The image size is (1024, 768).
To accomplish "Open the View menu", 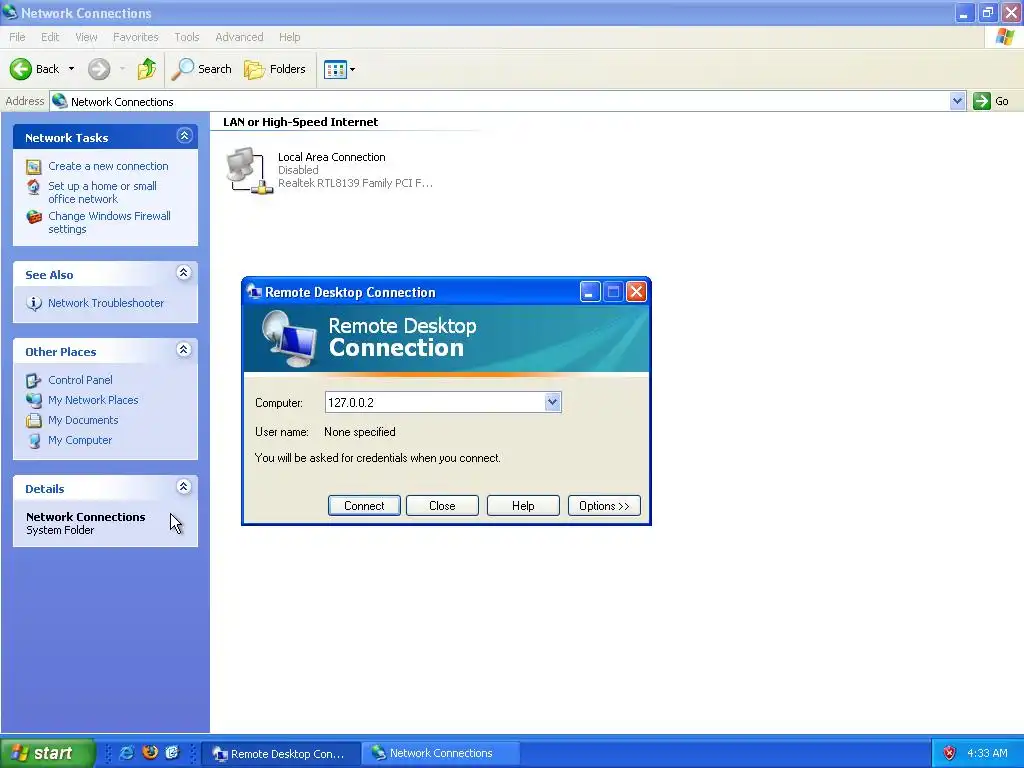I will (86, 37).
